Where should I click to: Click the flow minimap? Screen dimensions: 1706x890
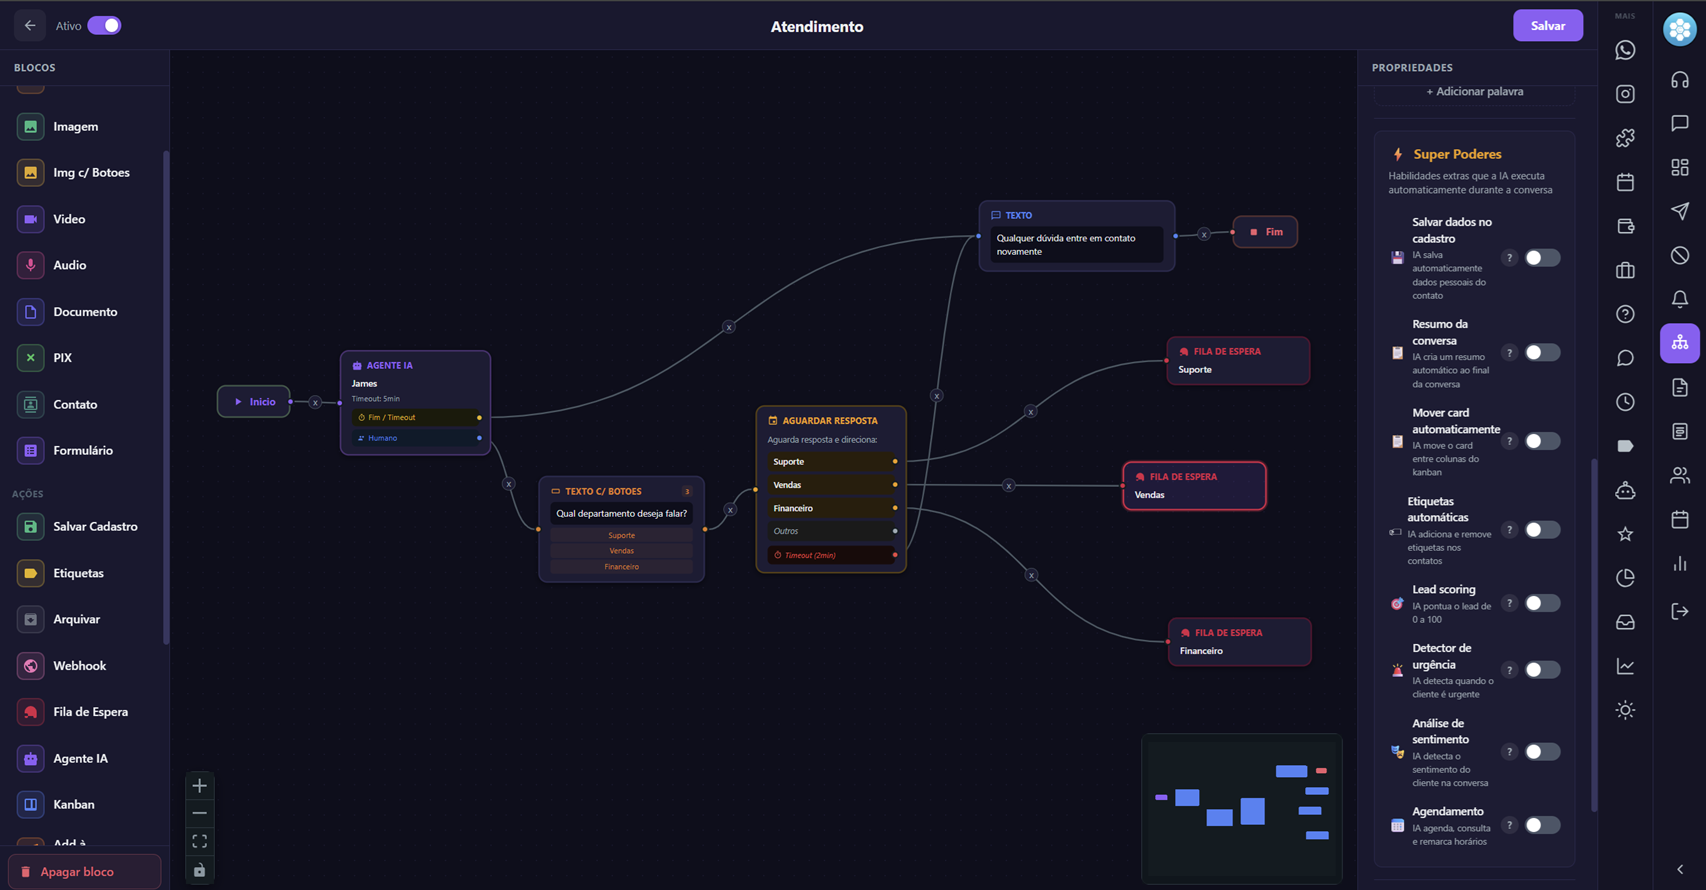(1242, 808)
